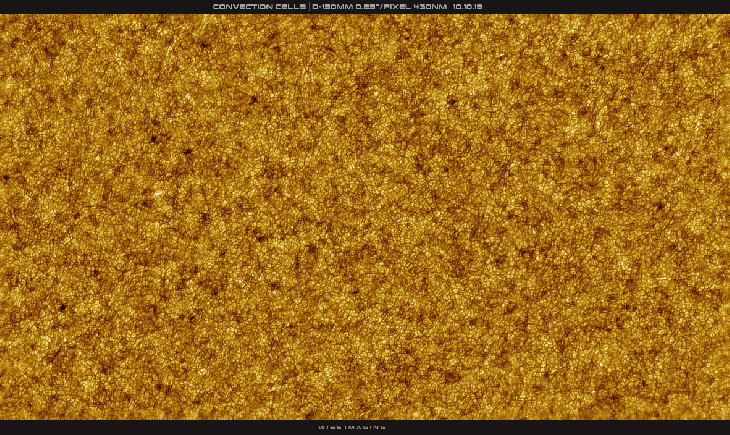The height and width of the screenshot is (435, 730).
Task: Click the date 10.10.15 in the header
Action: [467, 7]
